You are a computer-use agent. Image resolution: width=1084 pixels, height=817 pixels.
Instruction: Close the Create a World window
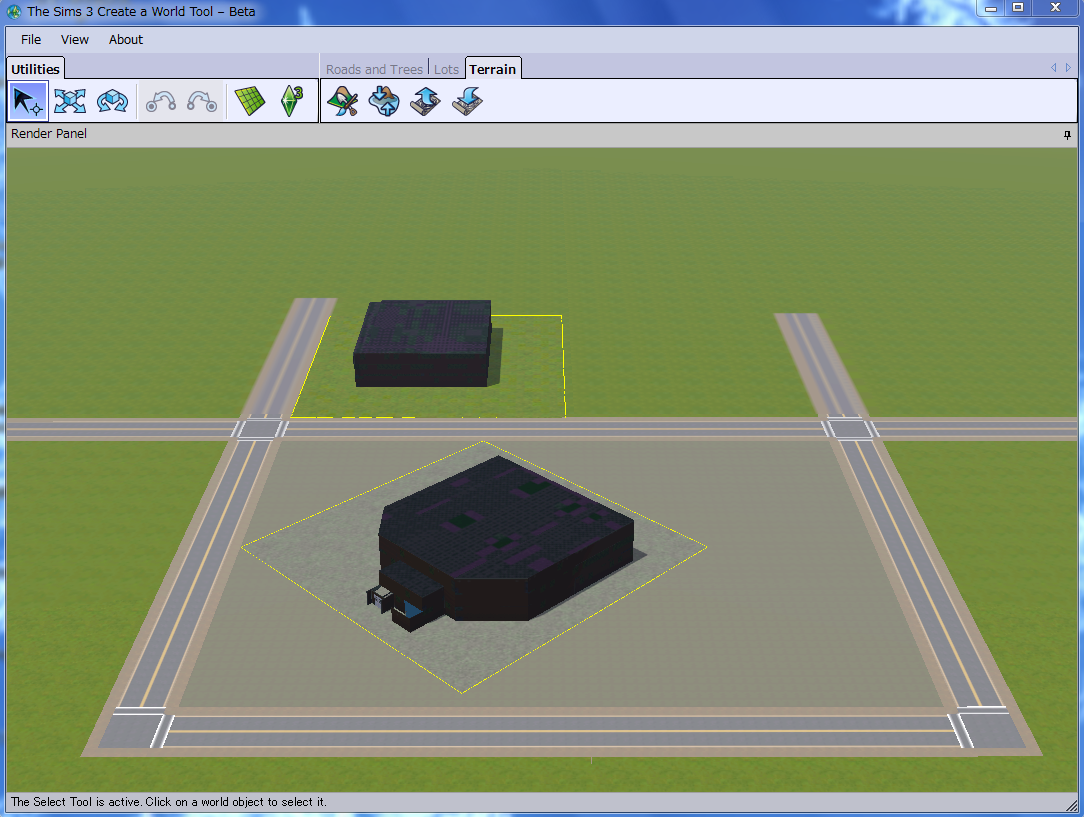coord(1055,8)
